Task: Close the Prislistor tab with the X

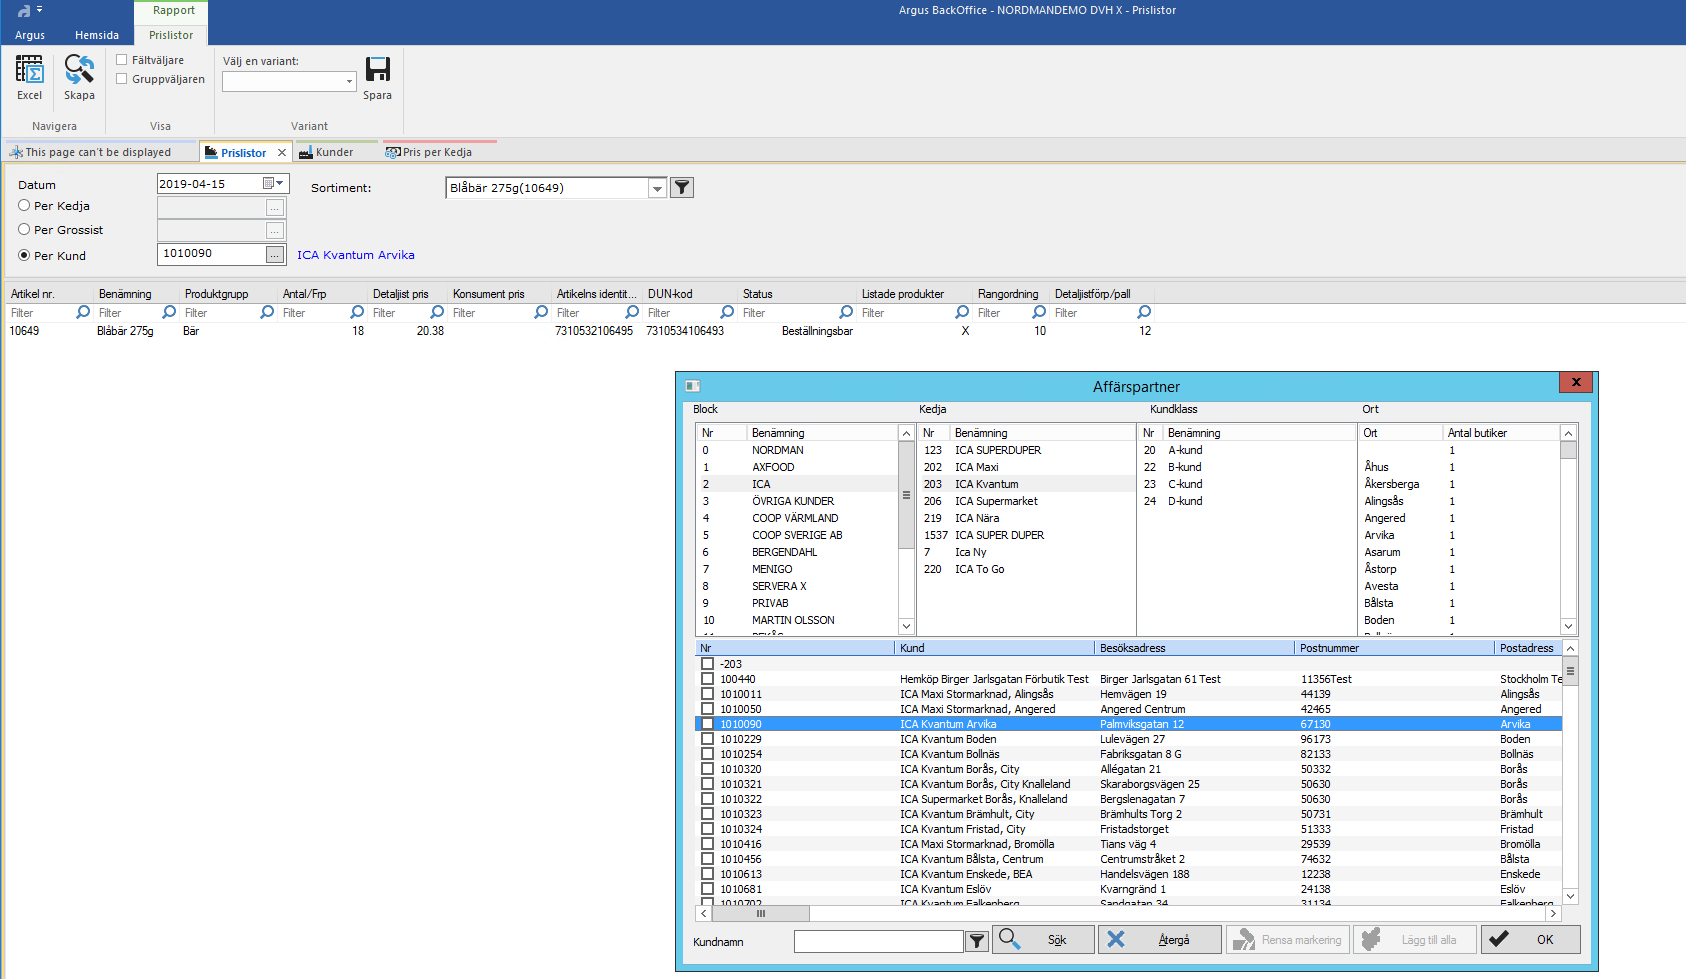Action: click(282, 153)
